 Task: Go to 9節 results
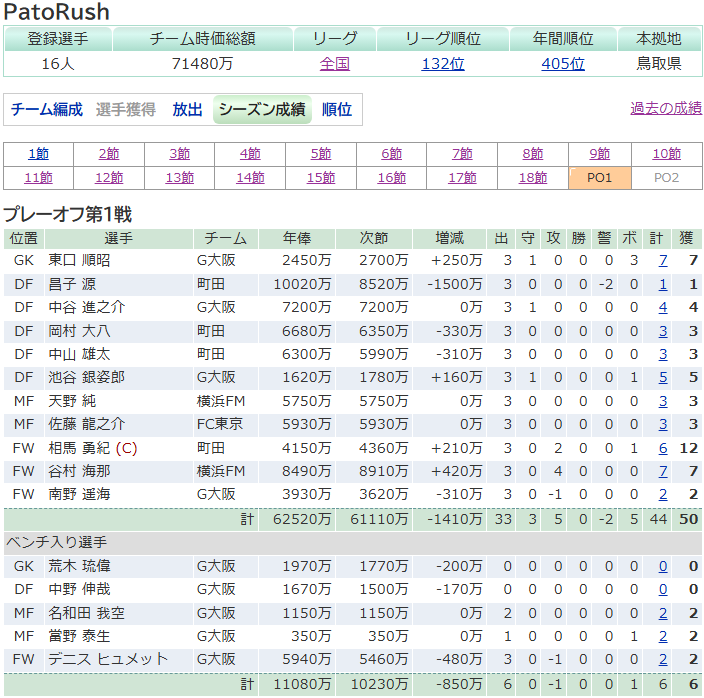(600, 154)
